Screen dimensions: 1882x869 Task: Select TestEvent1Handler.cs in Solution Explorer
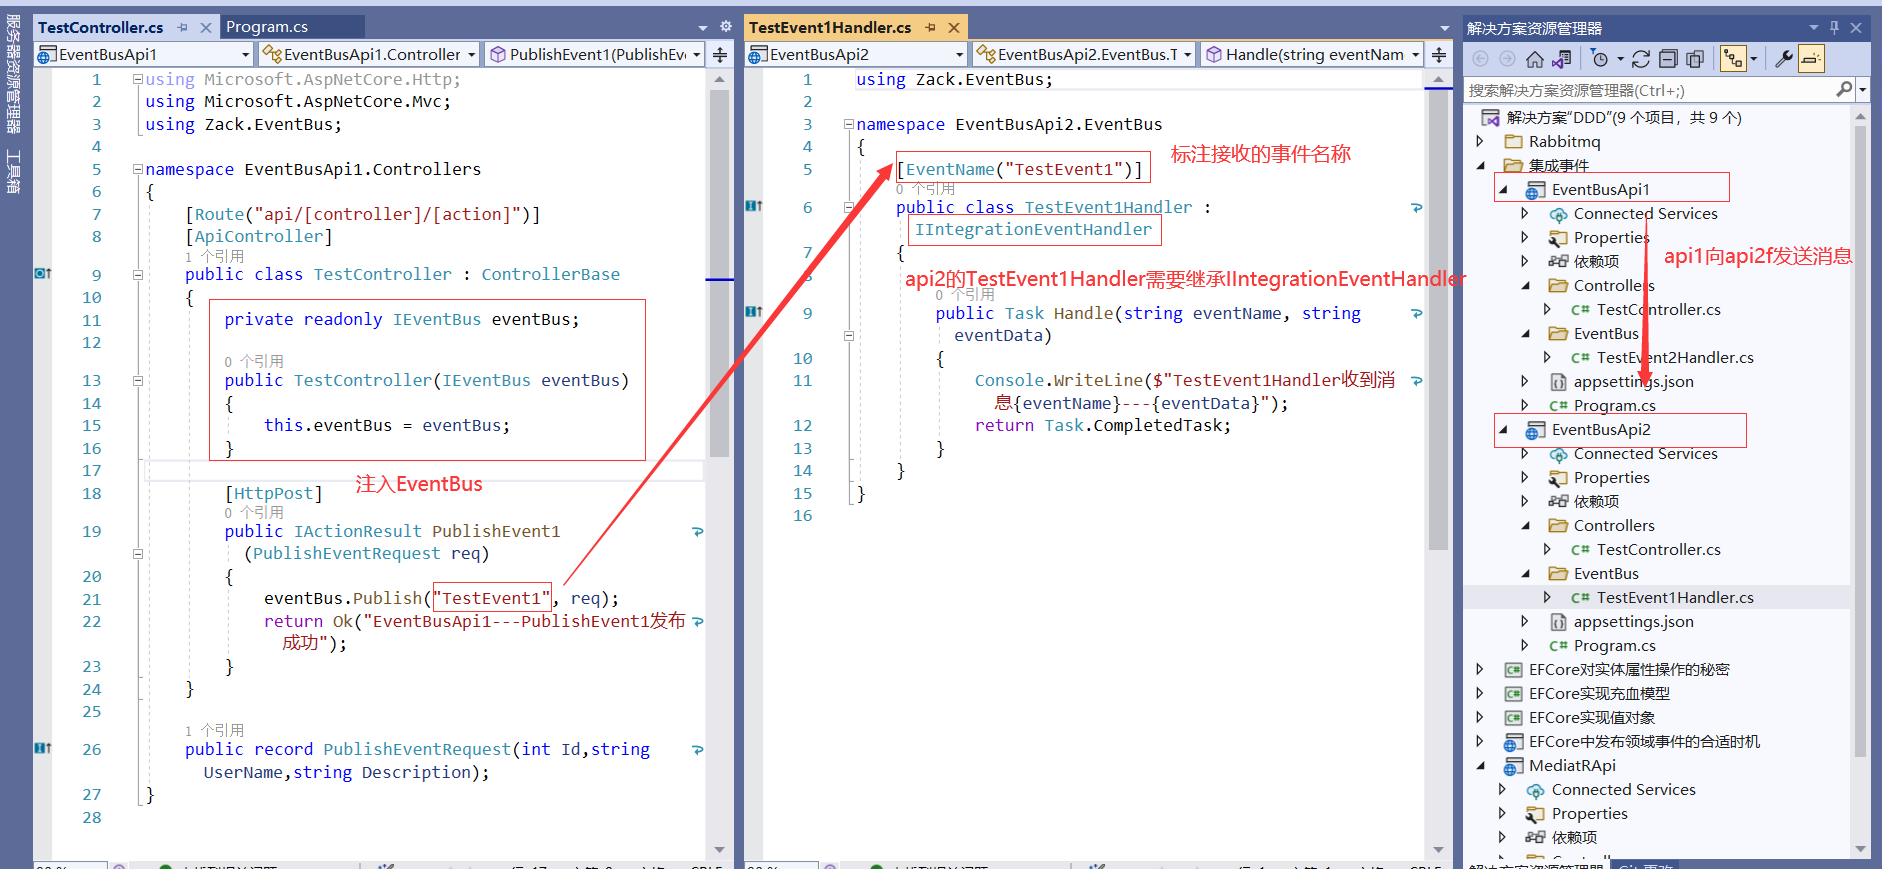point(1675,598)
